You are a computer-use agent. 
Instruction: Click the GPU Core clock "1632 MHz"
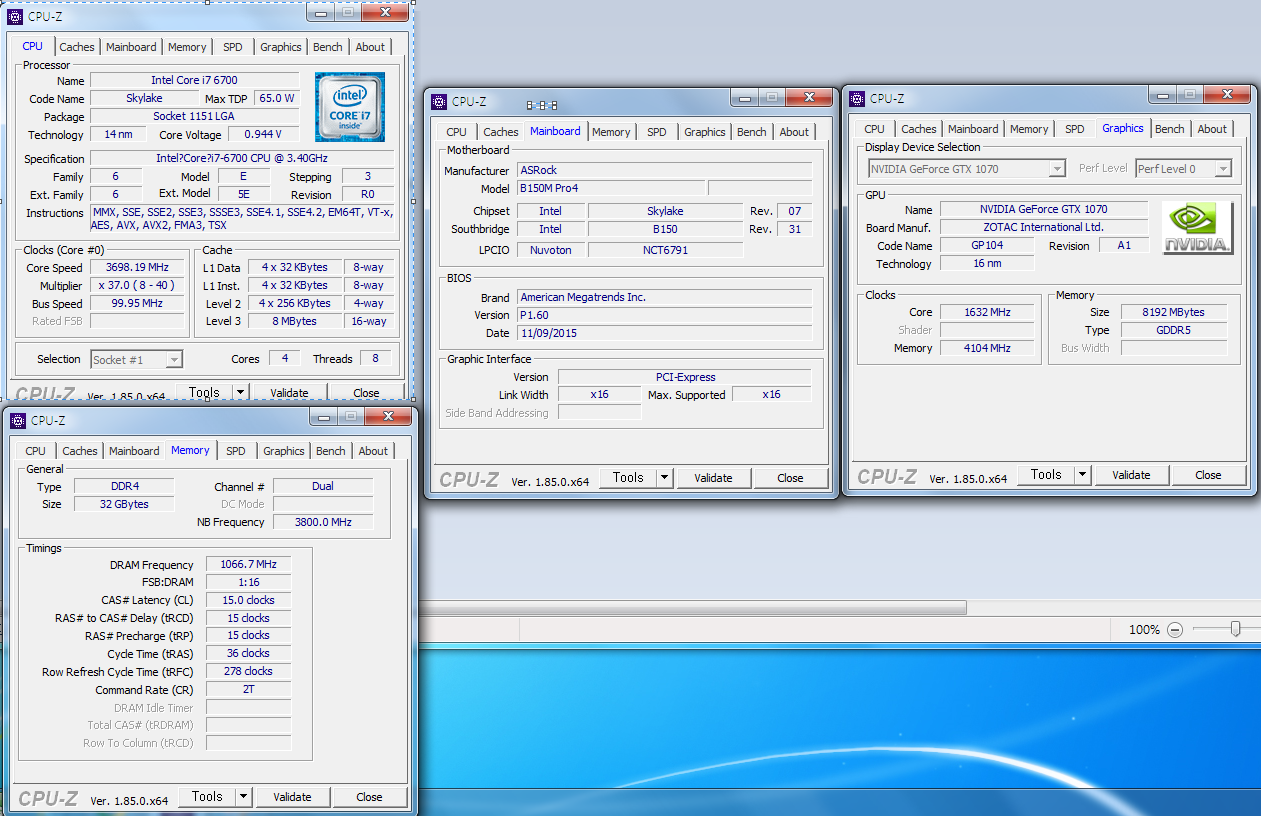tap(987, 312)
